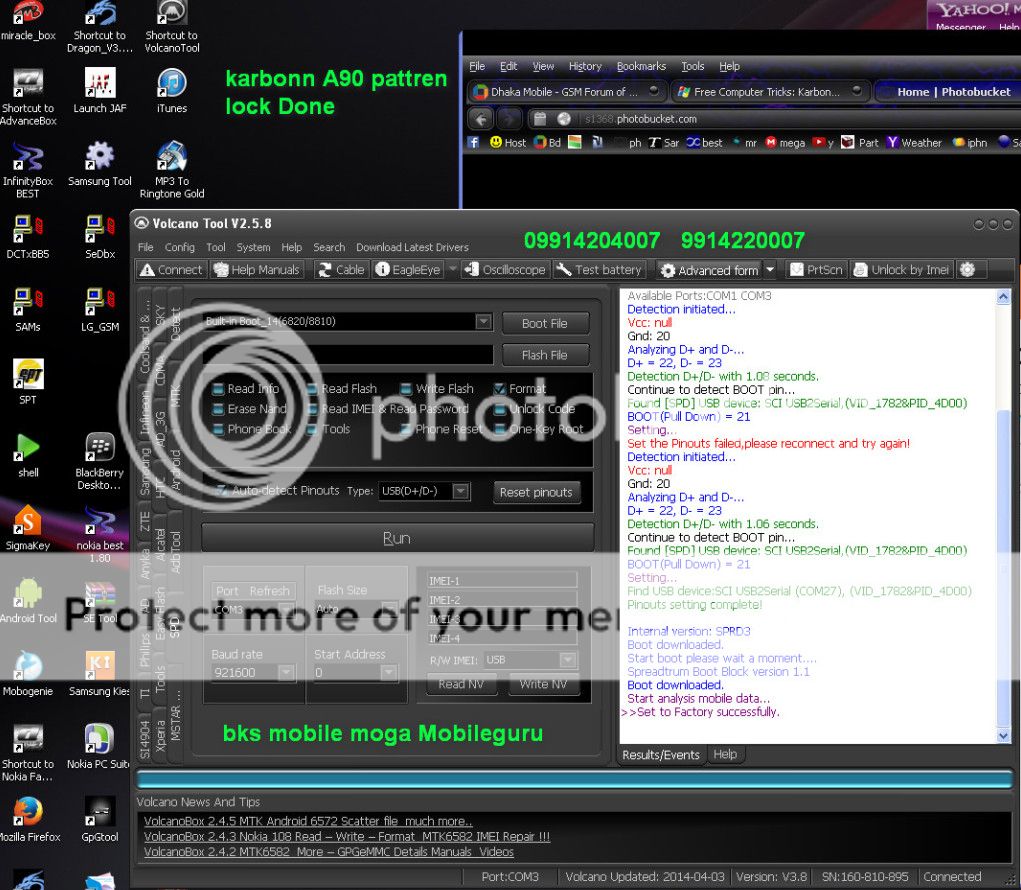Take a screenshot with PrtScn button
The image size is (1021, 890).
click(x=817, y=270)
